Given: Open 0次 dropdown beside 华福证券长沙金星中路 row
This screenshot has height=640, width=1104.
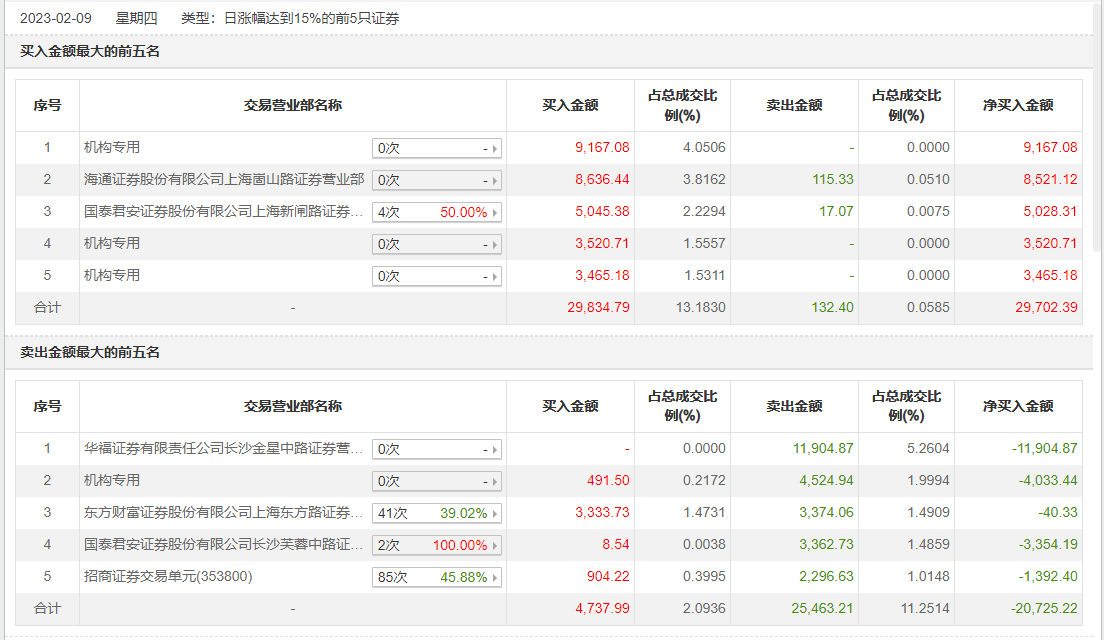Looking at the screenshot, I should pos(437,449).
